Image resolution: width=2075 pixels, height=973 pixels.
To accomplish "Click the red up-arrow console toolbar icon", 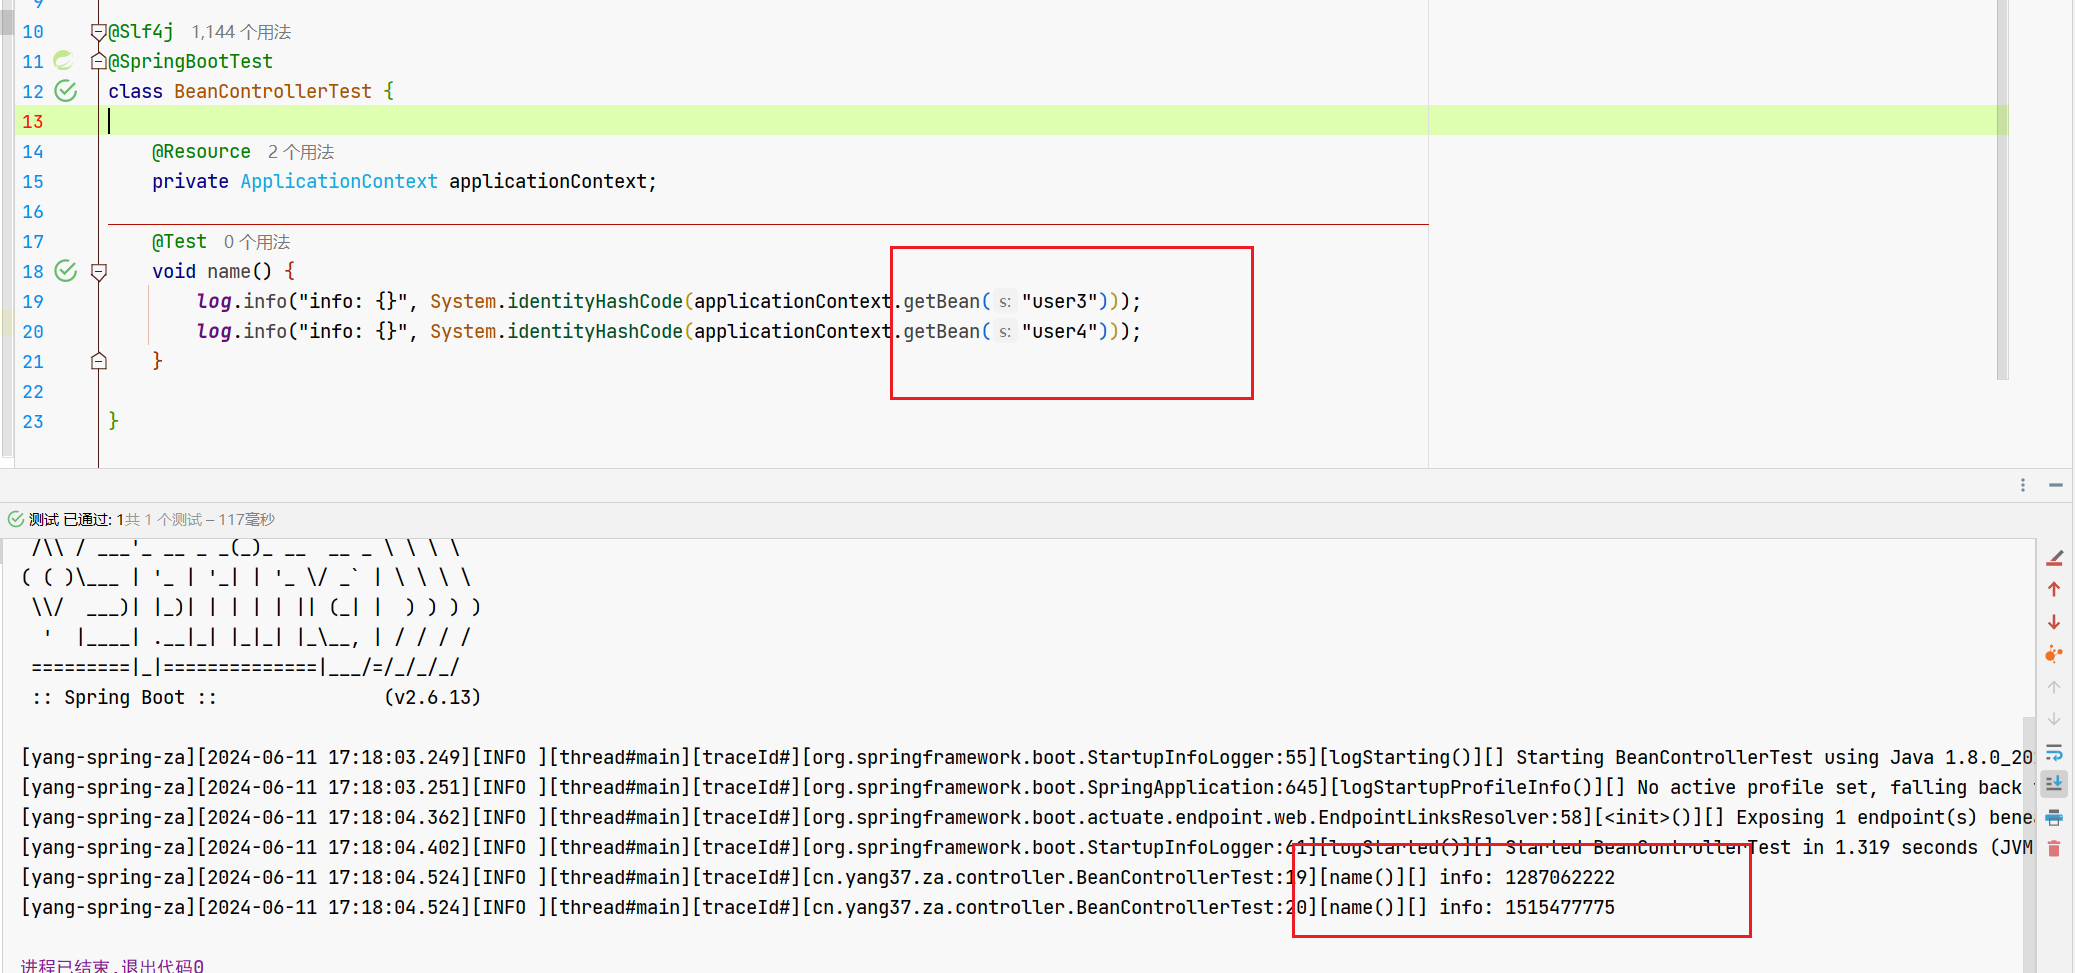I will (x=2054, y=590).
